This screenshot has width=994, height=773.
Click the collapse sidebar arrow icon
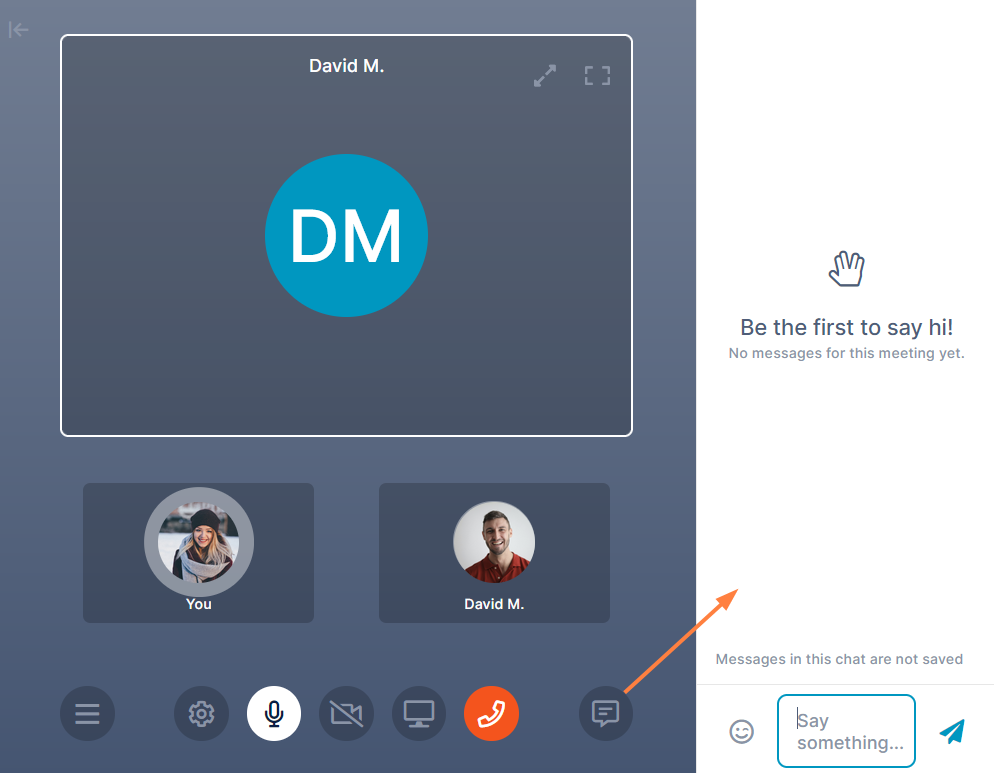[18, 29]
